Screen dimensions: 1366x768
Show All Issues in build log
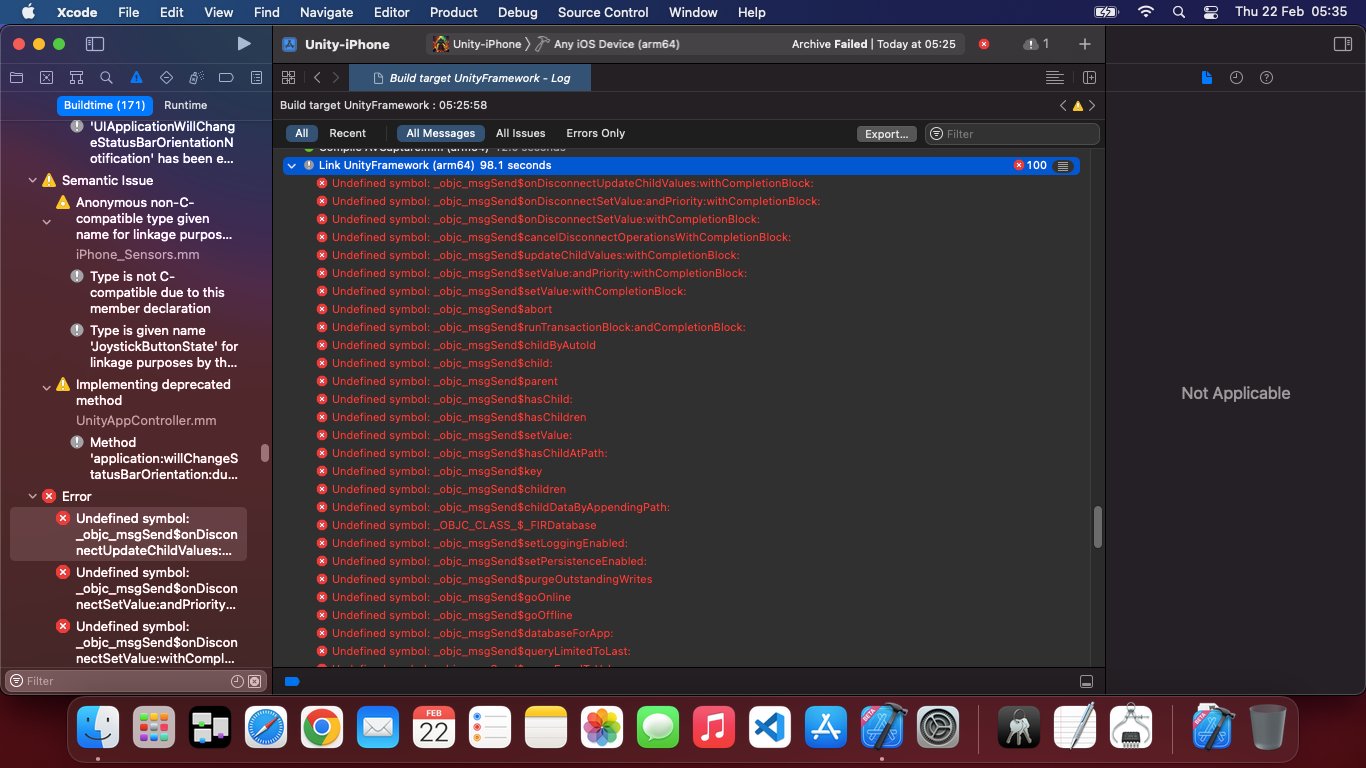[x=520, y=133]
